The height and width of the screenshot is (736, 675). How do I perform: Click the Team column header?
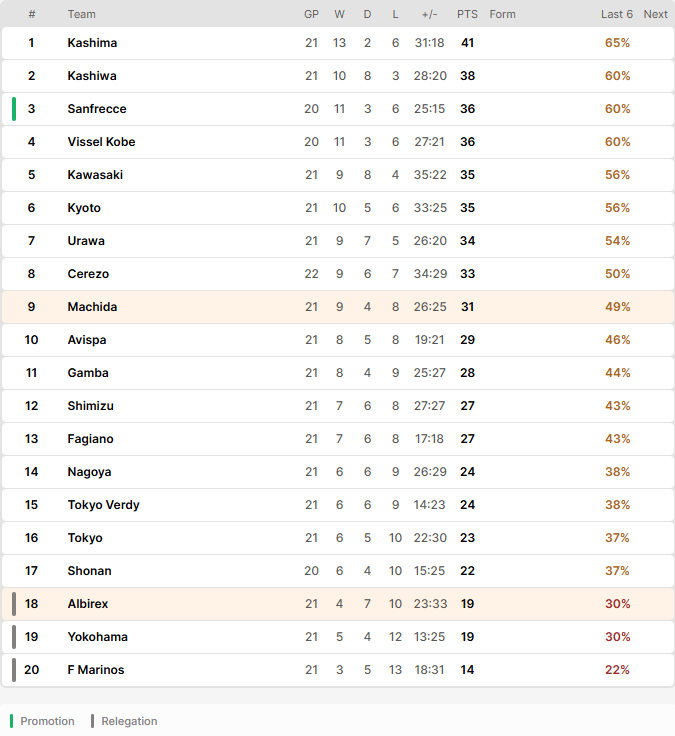(x=81, y=15)
